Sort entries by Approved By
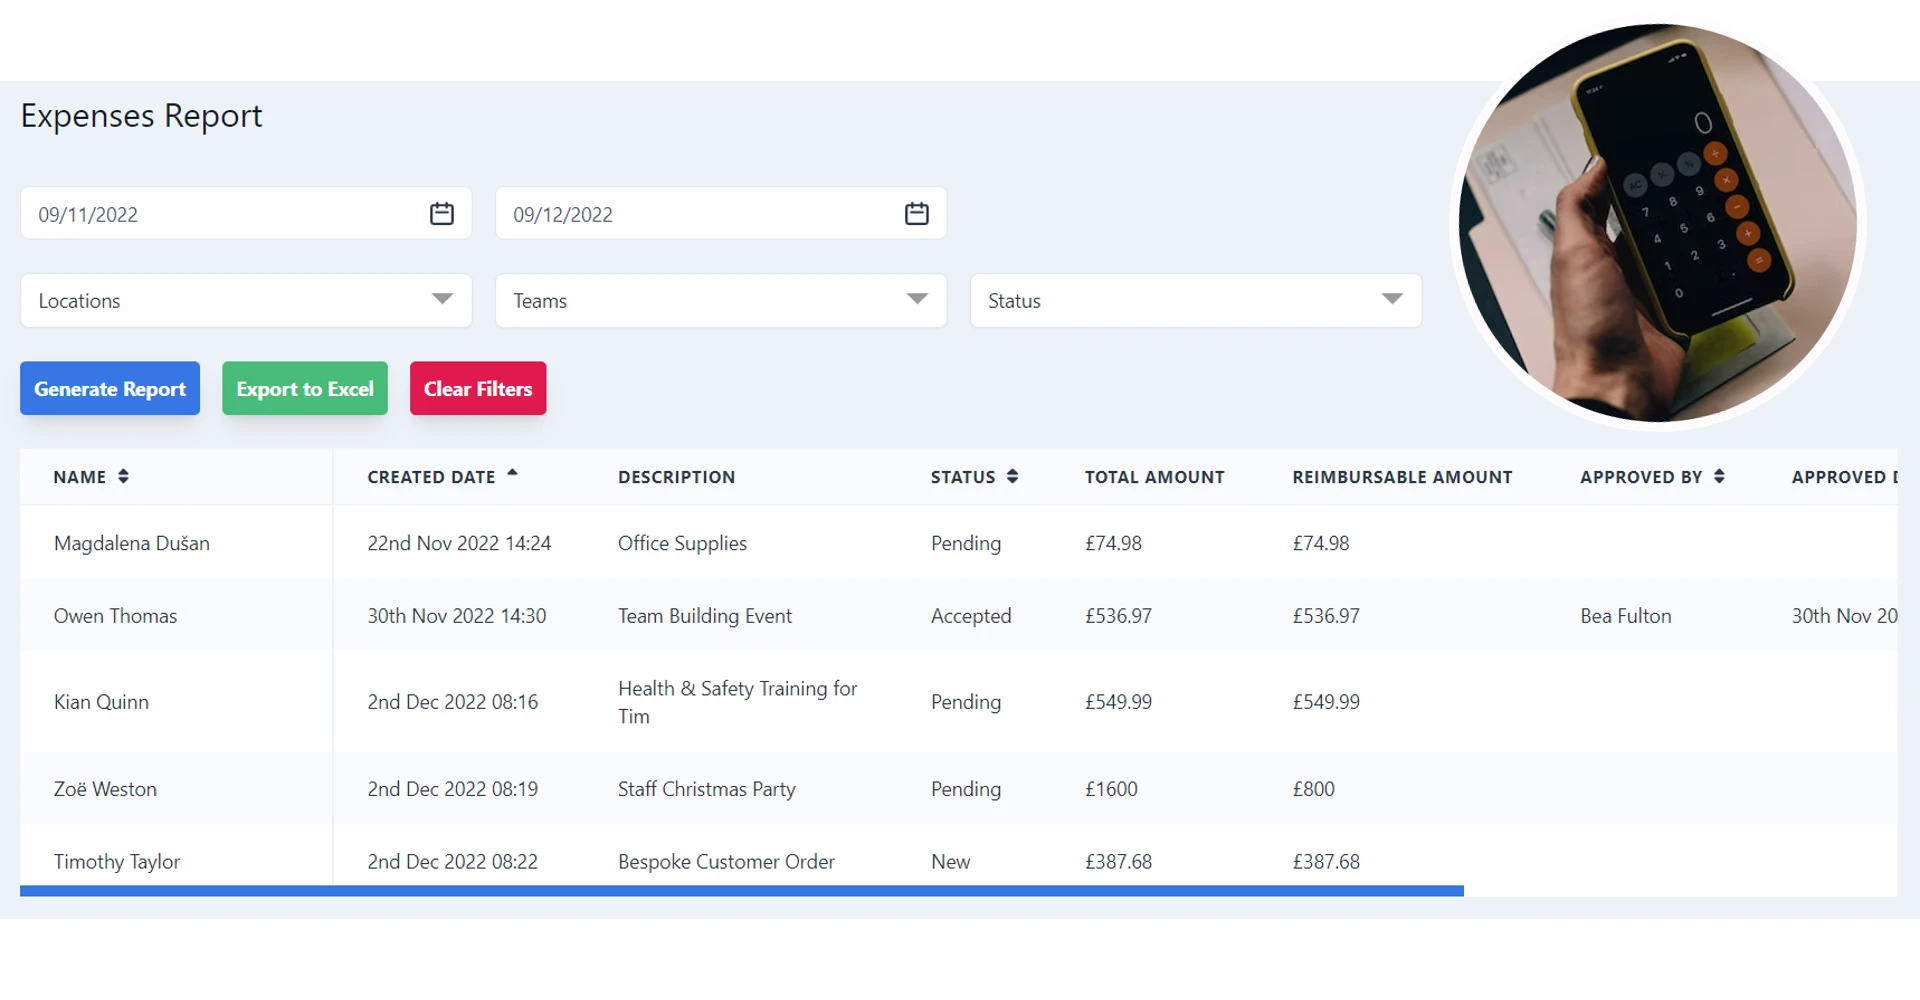The width and height of the screenshot is (1920, 1000). tap(1719, 477)
